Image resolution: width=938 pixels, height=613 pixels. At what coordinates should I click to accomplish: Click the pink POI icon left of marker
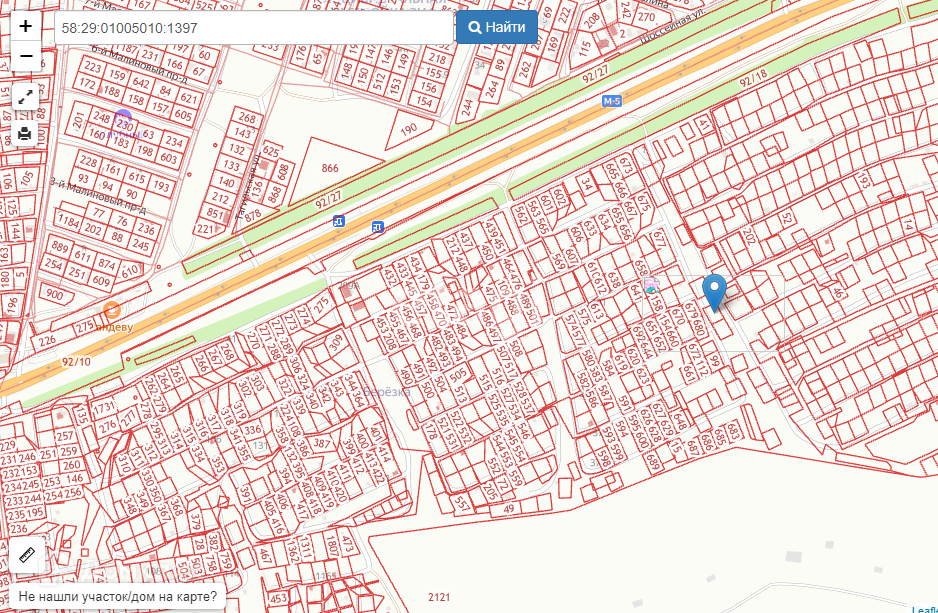pyautogui.click(x=651, y=285)
